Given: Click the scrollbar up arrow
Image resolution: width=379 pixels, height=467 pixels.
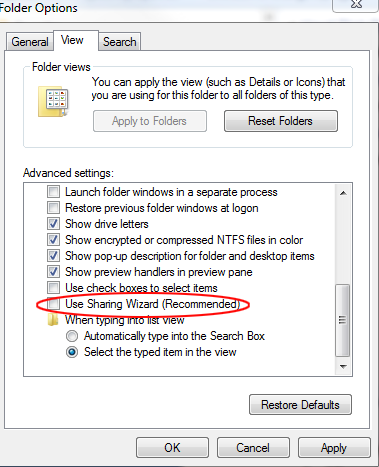Looking at the screenshot, I should pyautogui.click(x=343, y=193).
